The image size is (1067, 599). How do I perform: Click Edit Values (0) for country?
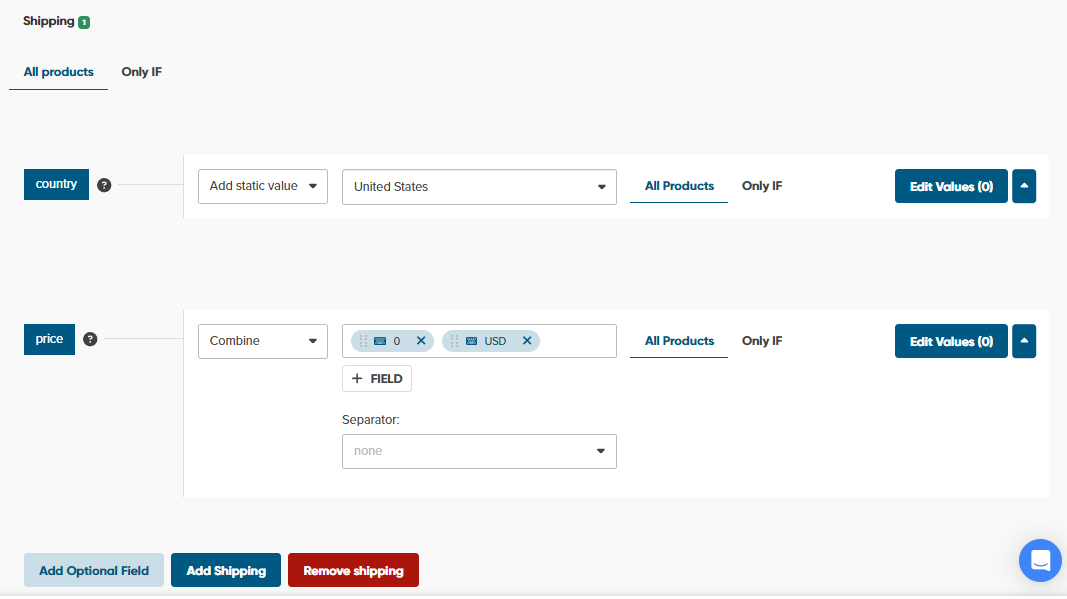pyautogui.click(x=951, y=187)
